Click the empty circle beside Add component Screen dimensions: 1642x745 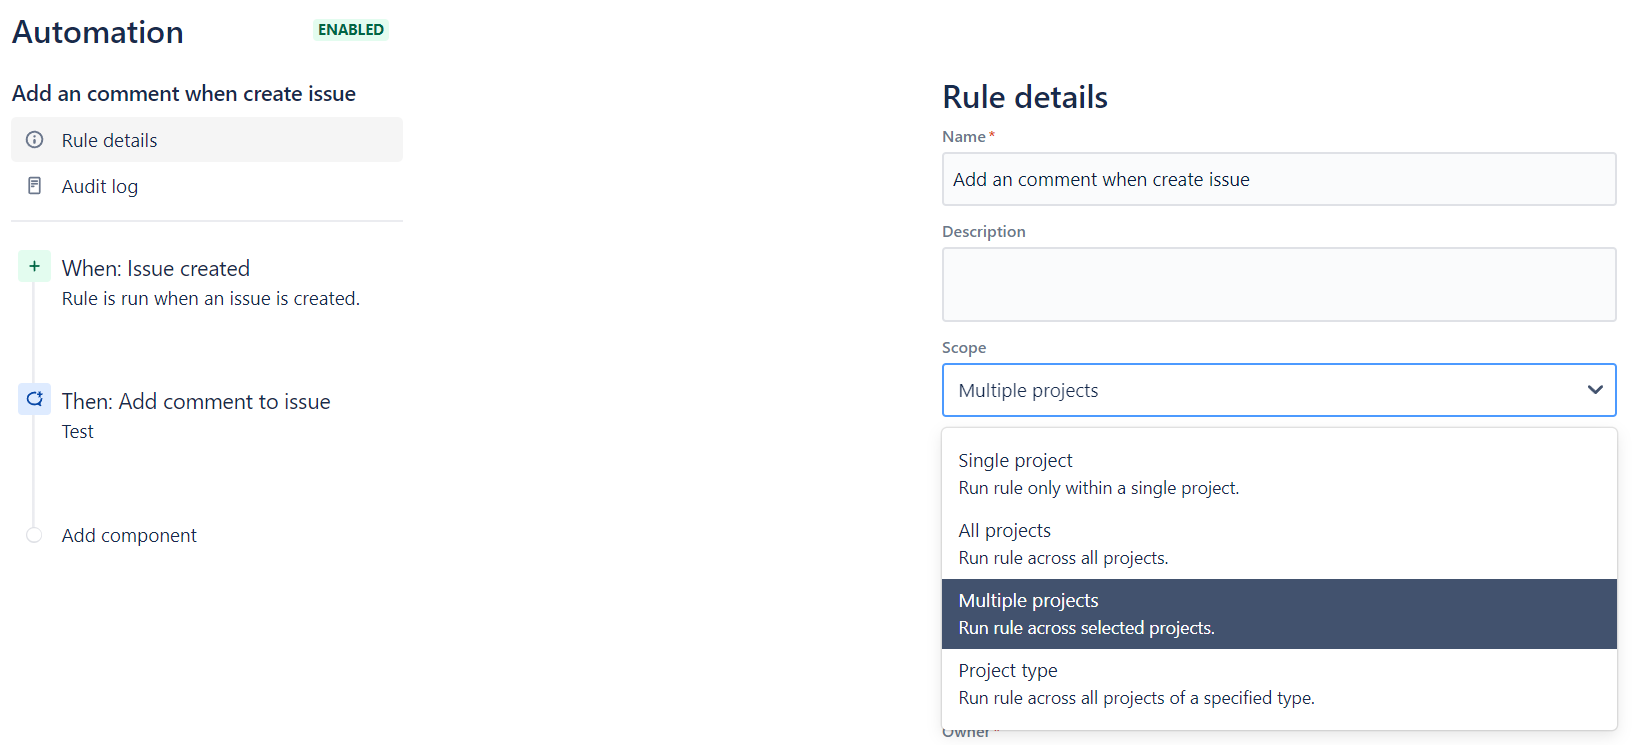click(x=33, y=535)
